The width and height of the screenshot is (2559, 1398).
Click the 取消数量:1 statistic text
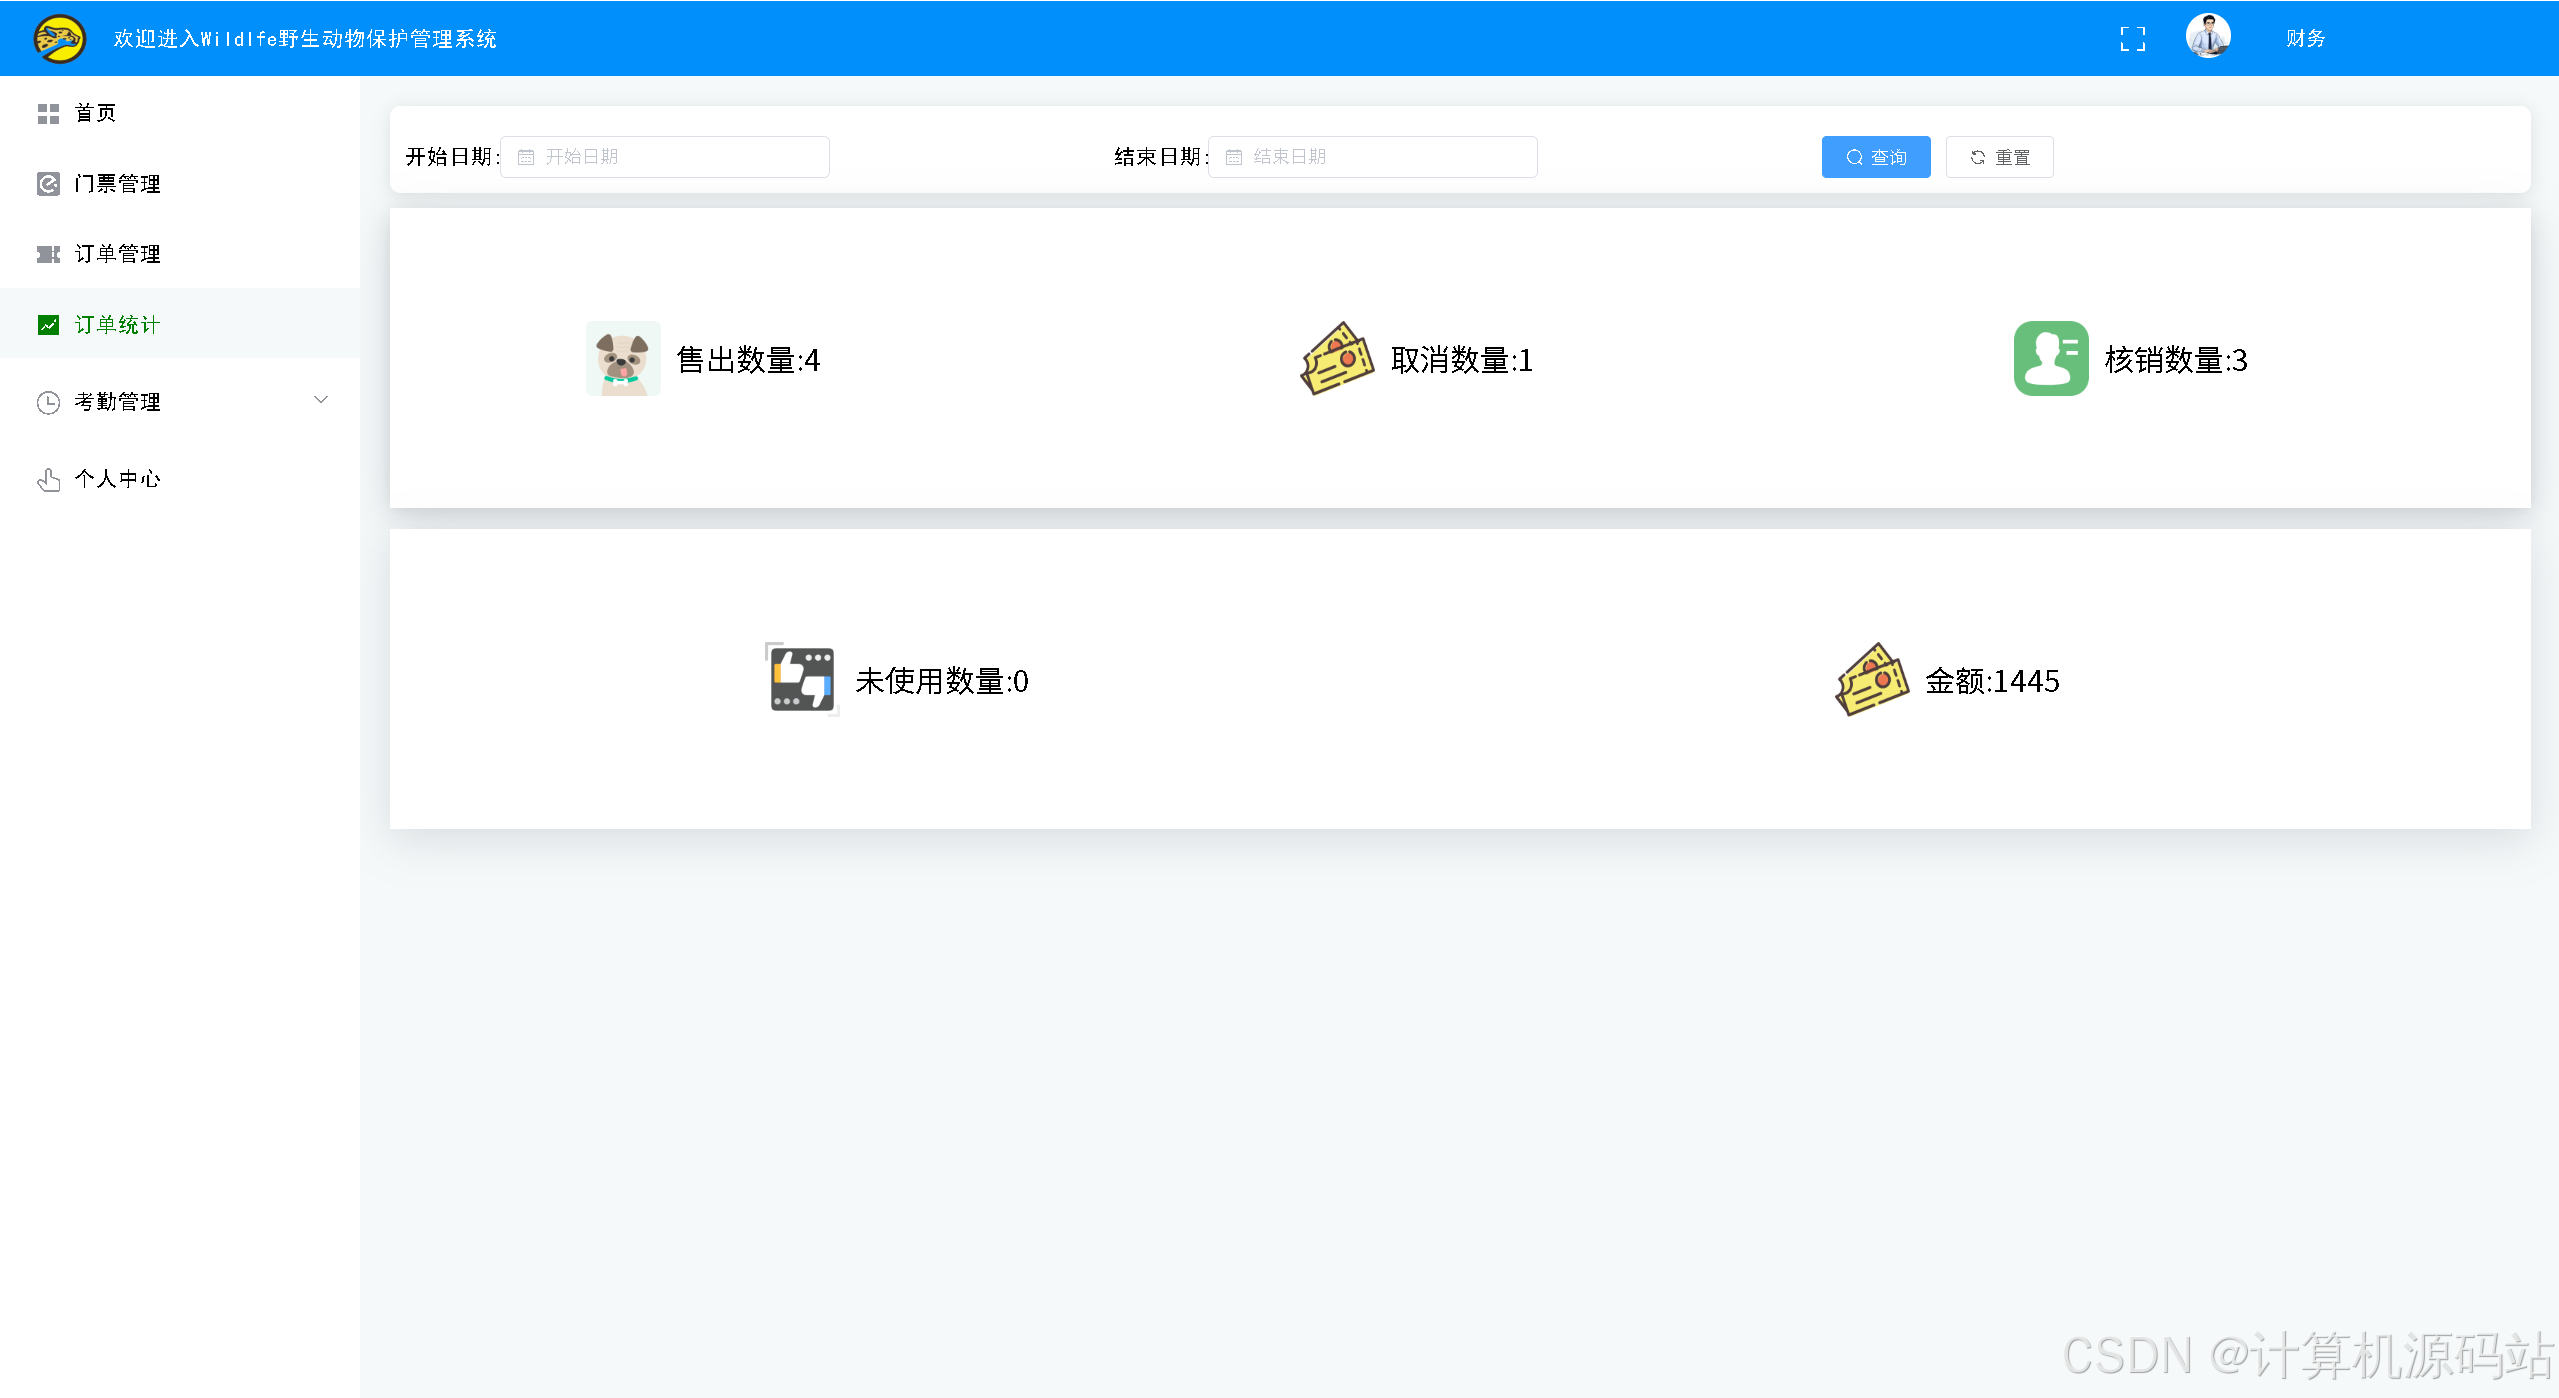coord(1462,360)
